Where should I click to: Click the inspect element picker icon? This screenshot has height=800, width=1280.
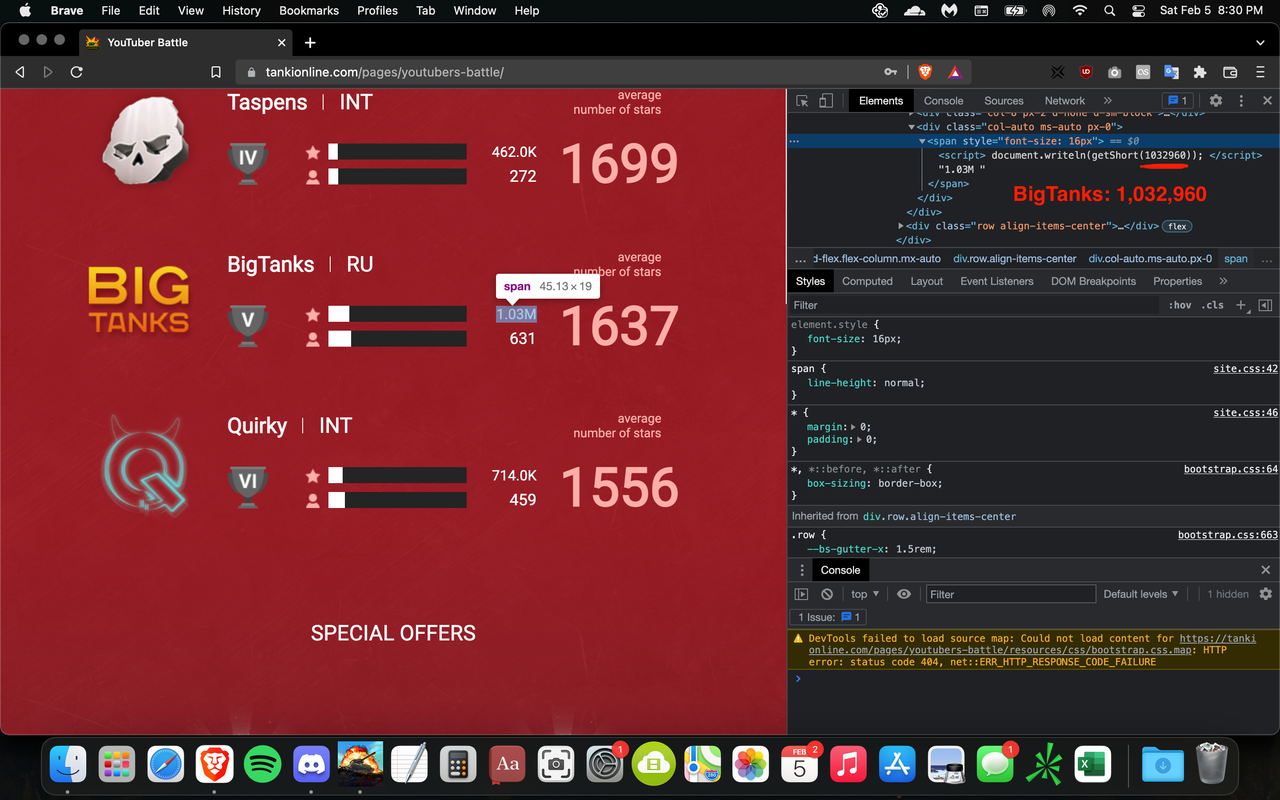(802, 101)
